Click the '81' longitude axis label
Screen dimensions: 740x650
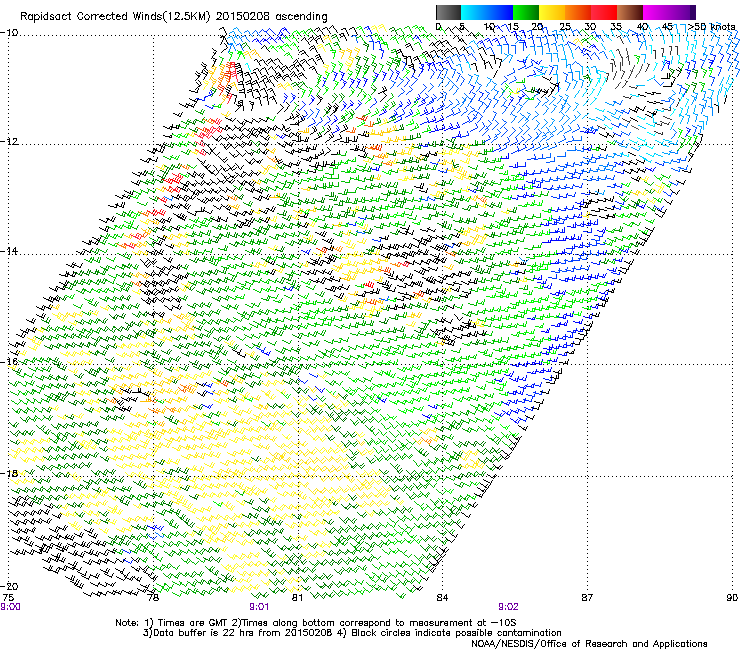(x=297, y=598)
